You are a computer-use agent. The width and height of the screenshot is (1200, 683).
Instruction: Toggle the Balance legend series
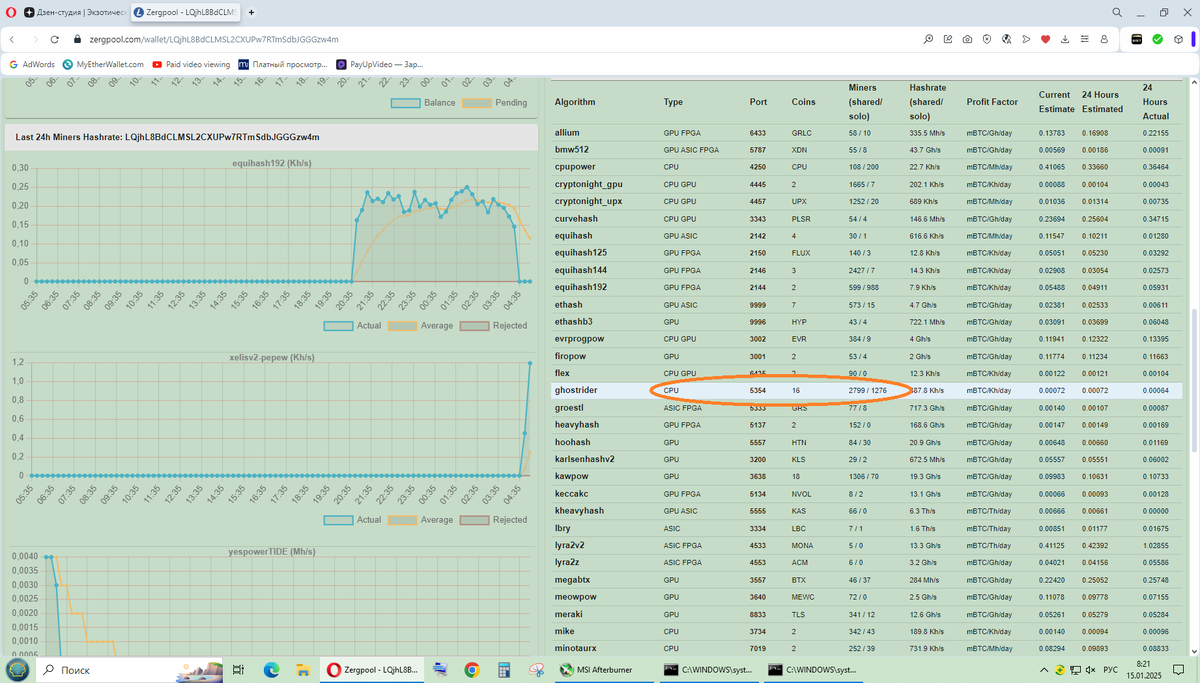(x=423, y=102)
